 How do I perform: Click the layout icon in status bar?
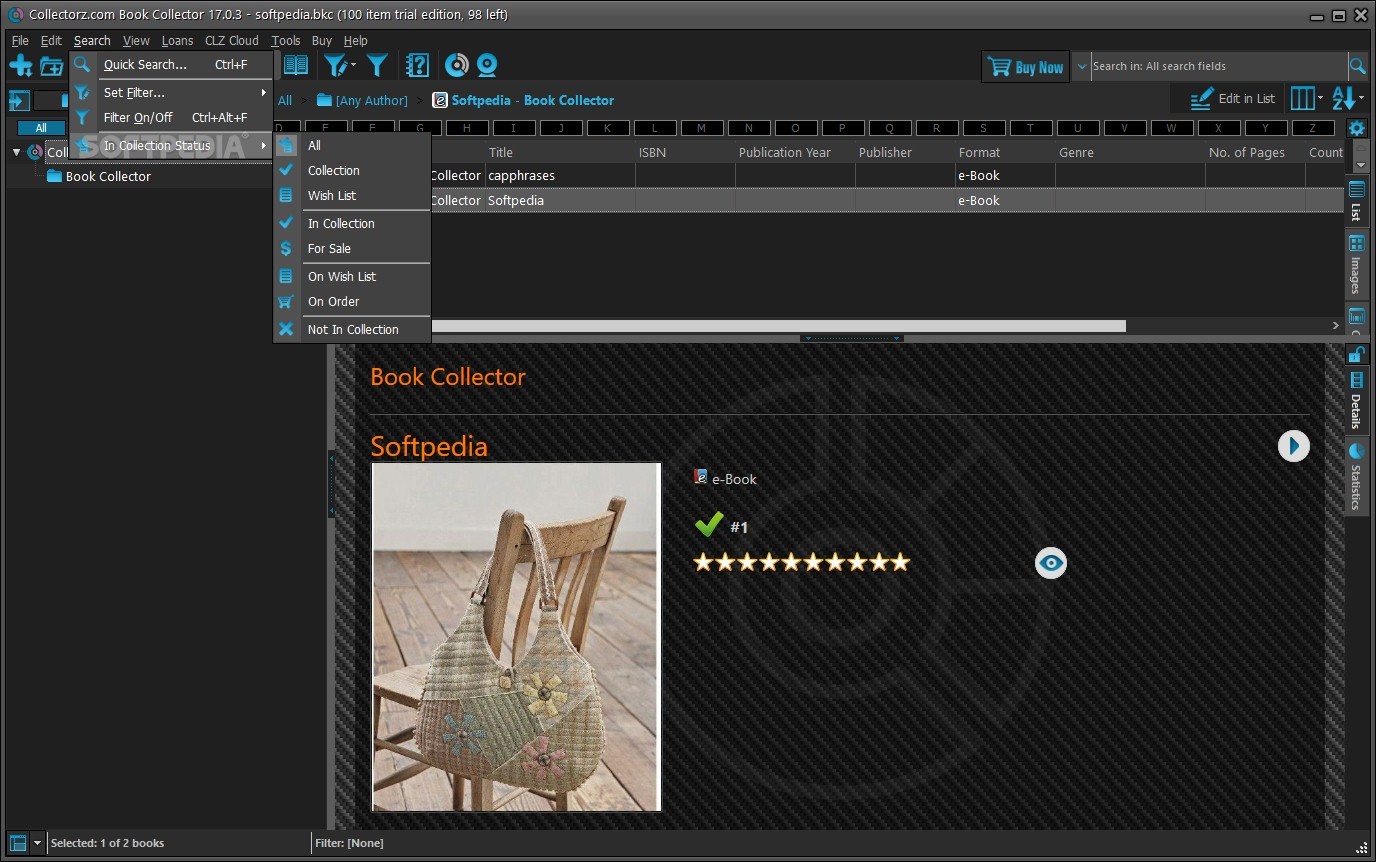(17, 843)
